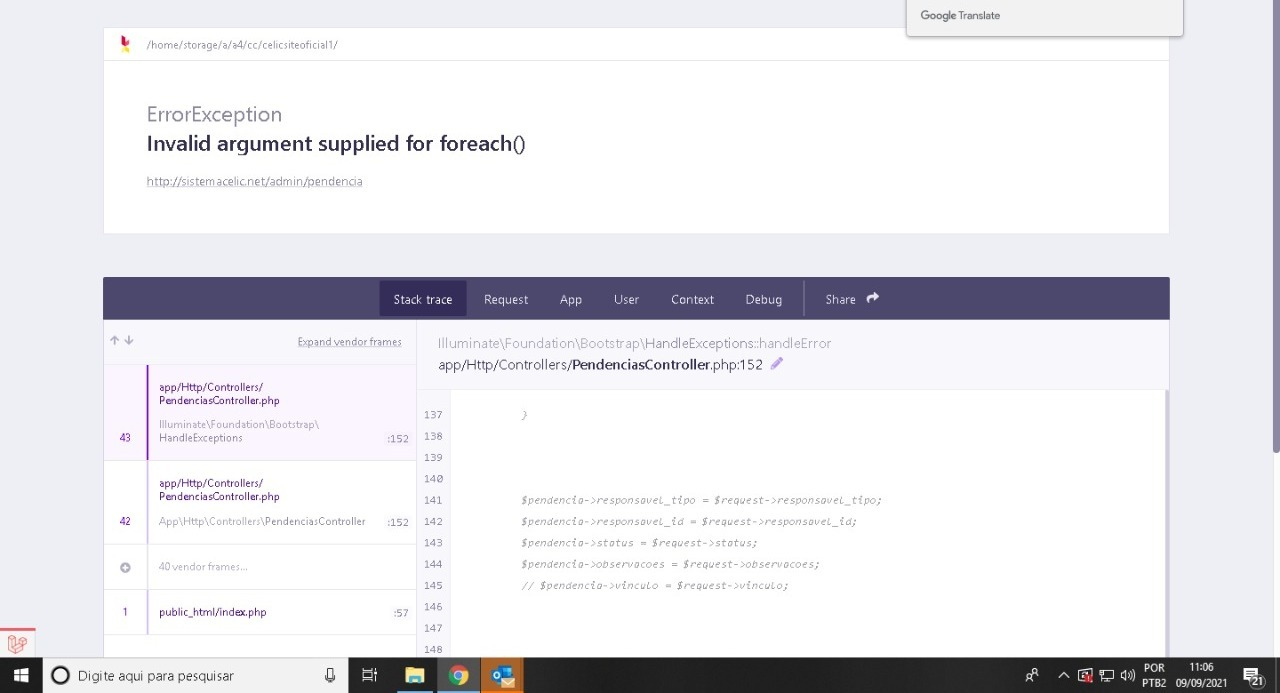Image resolution: width=1280 pixels, height=693 pixels.
Task: Click the down arrow to go to next stack frame
Action: tap(126, 340)
